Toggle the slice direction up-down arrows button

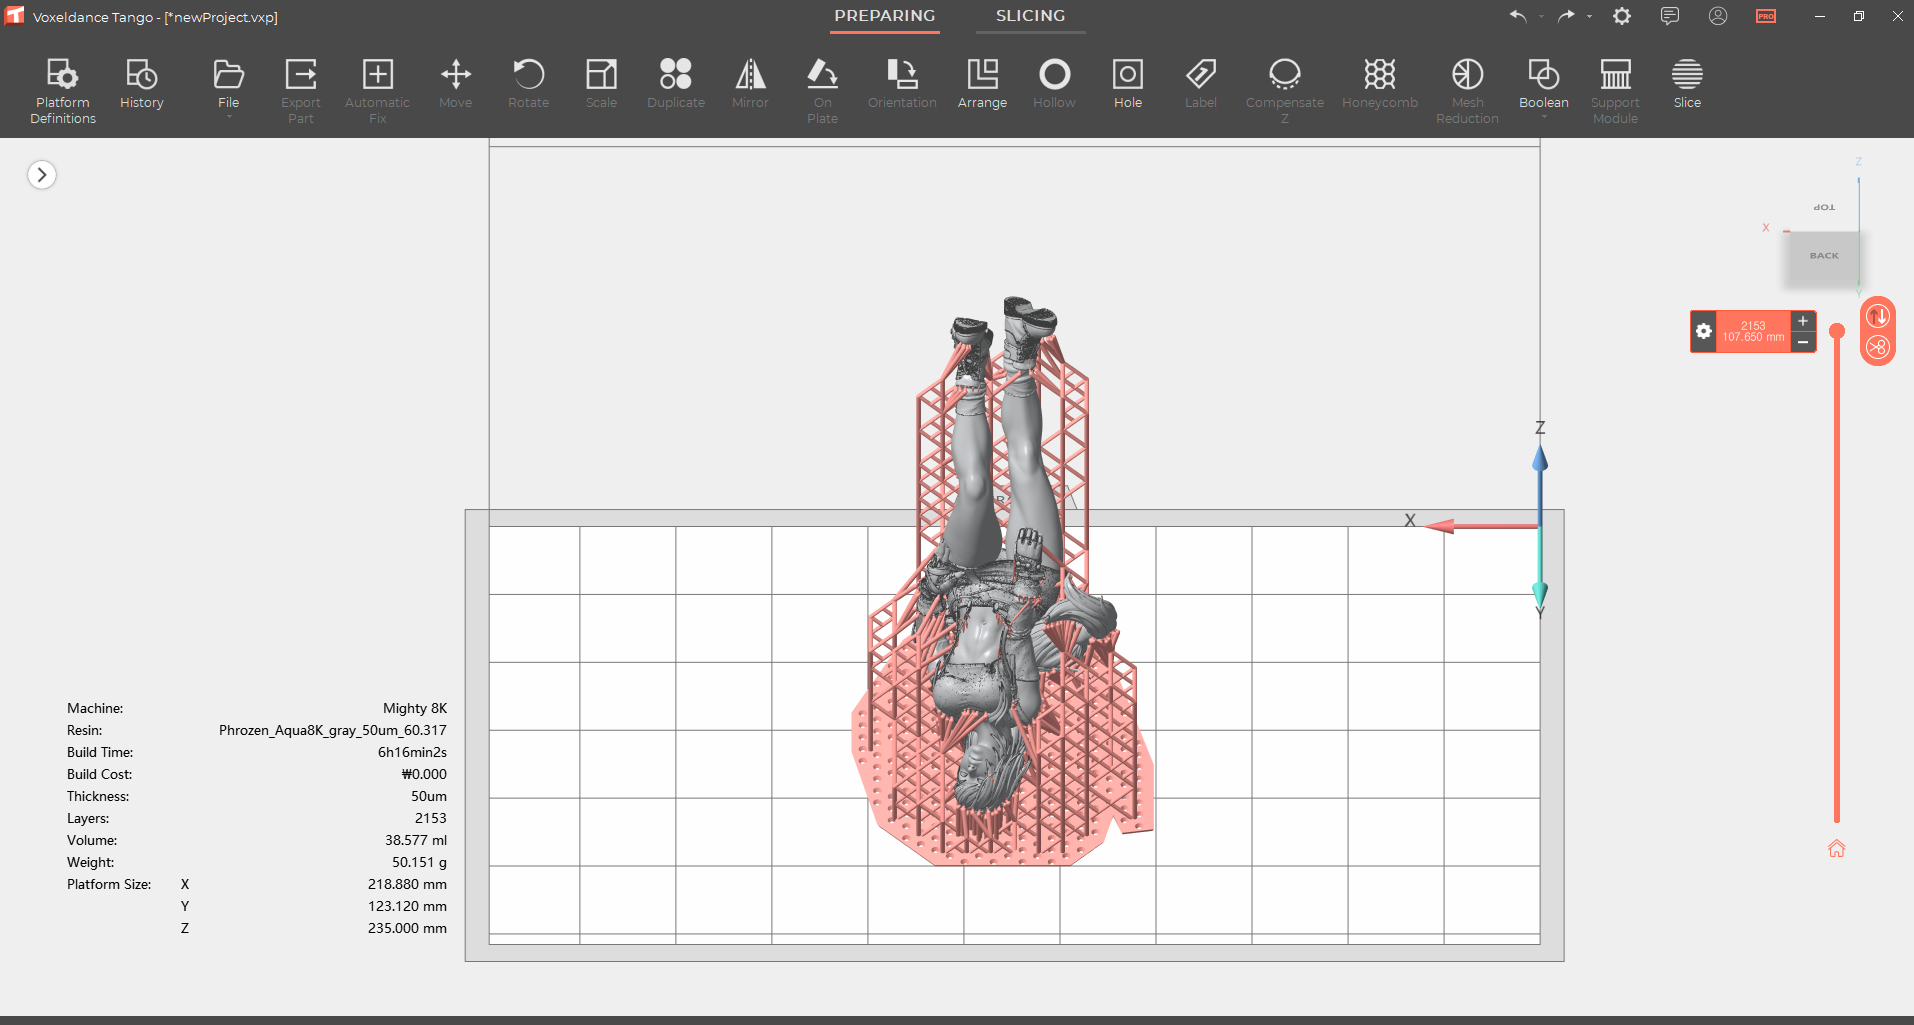[1877, 316]
